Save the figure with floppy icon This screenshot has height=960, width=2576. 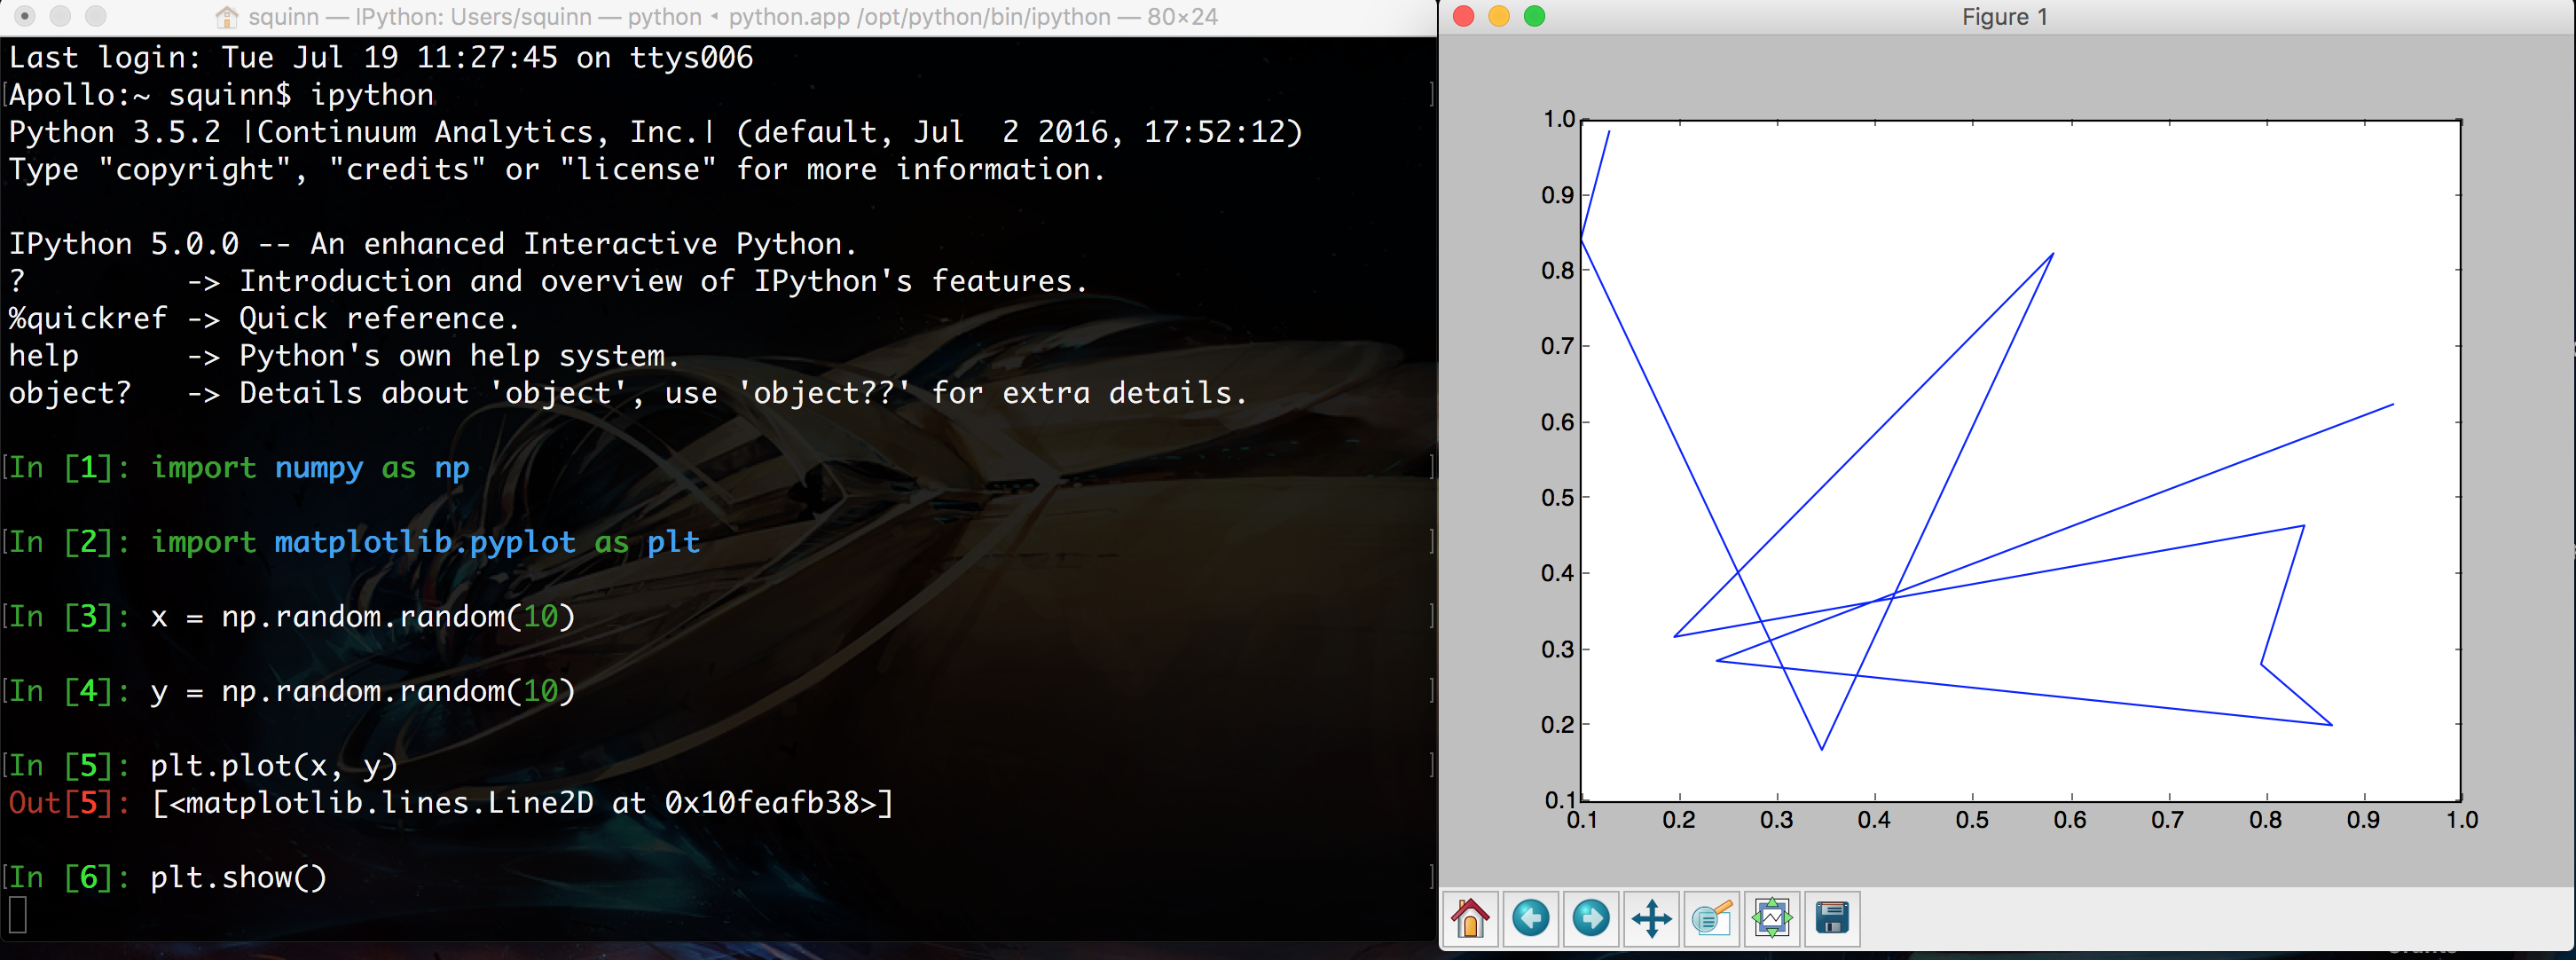[x=1832, y=918]
